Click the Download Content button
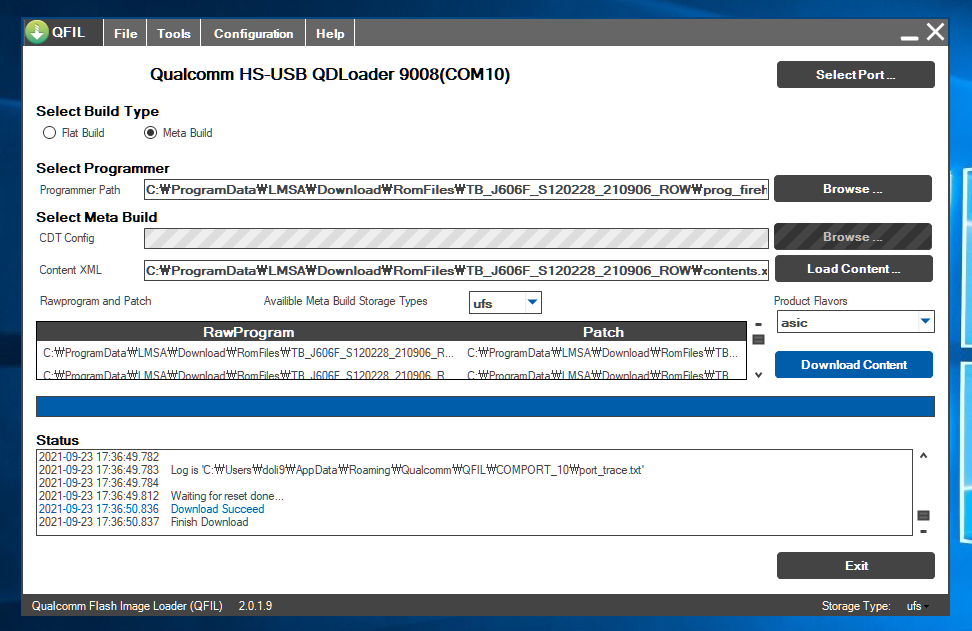 (x=854, y=364)
